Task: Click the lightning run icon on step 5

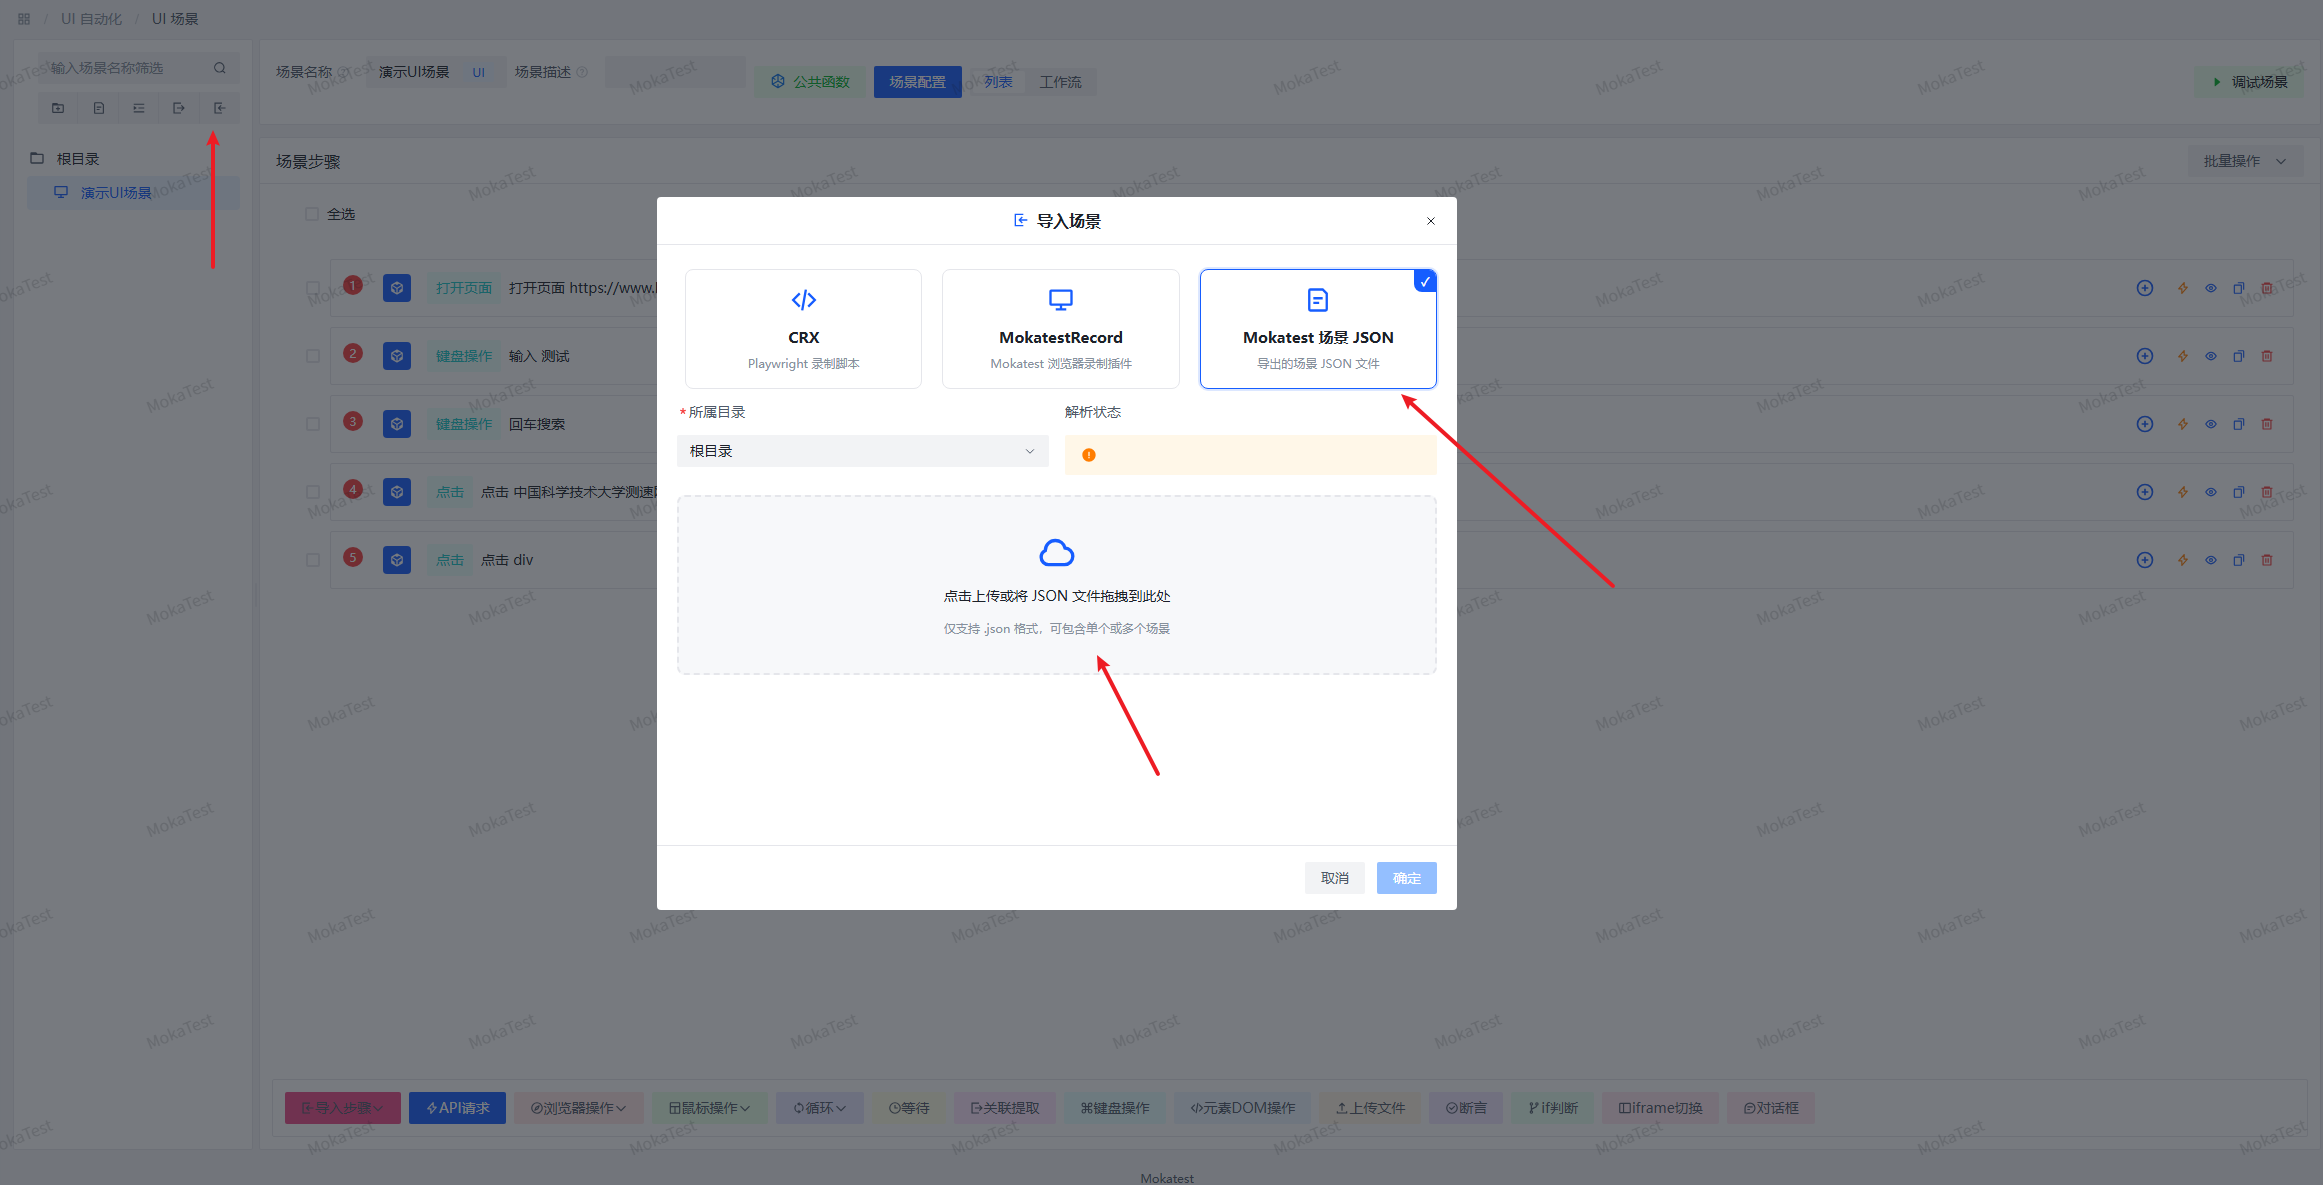Action: (2183, 560)
